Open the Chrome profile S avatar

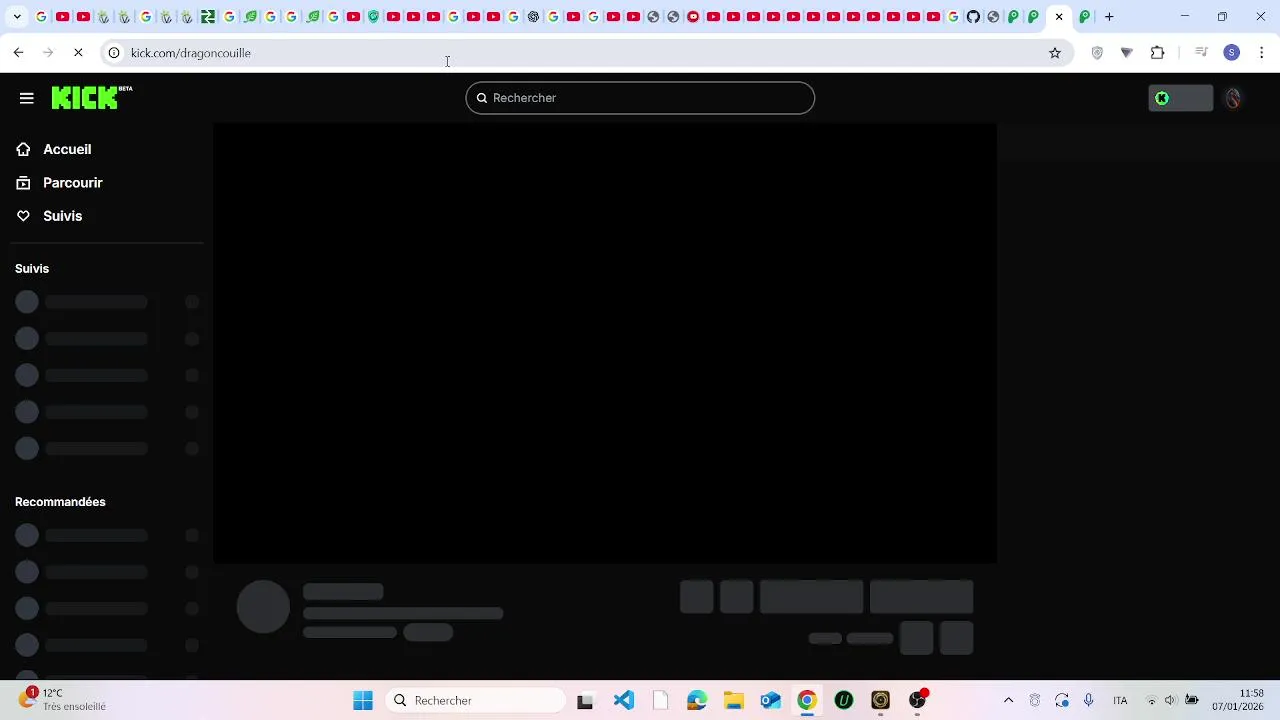click(1232, 52)
